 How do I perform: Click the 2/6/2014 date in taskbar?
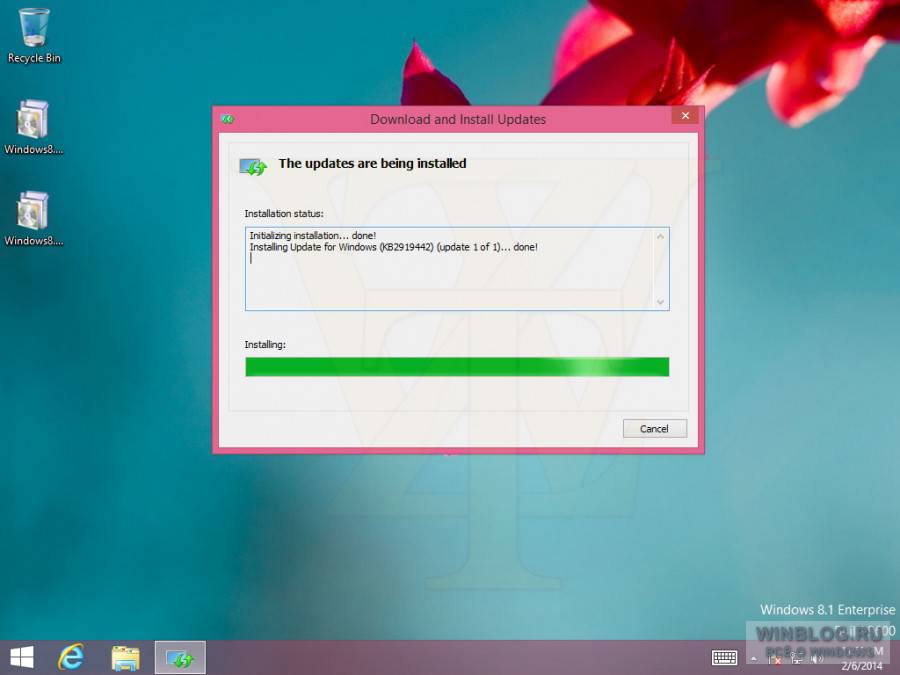(x=862, y=666)
